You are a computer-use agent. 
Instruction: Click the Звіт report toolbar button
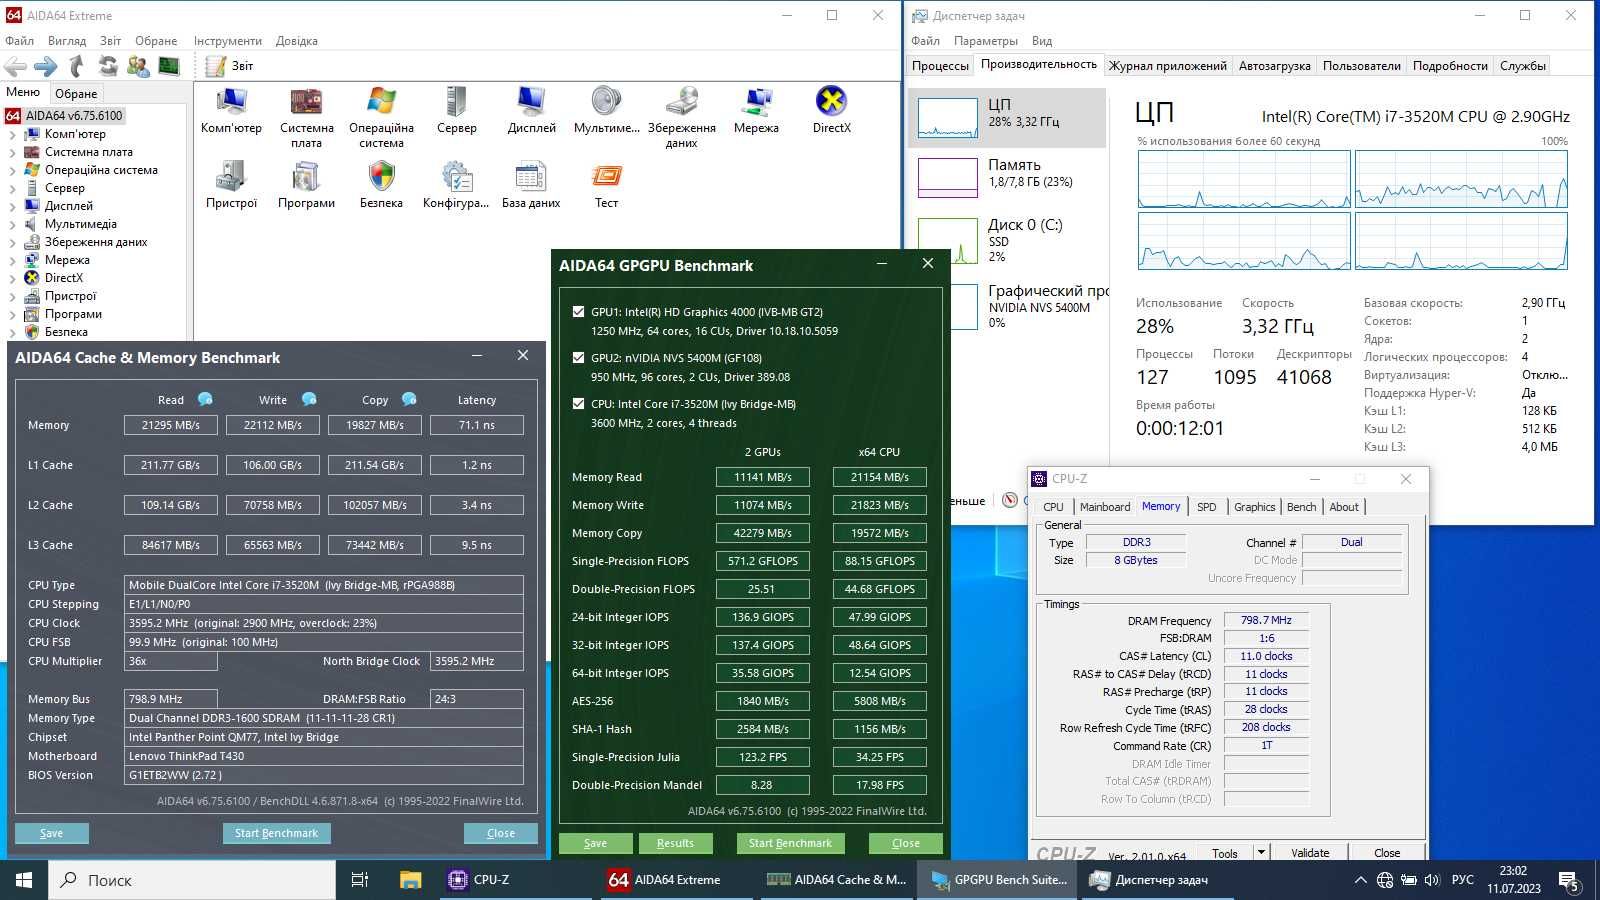tap(230, 66)
